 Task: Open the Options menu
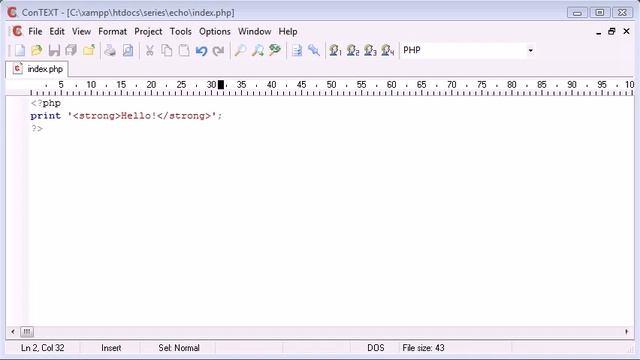pos(215,31)
